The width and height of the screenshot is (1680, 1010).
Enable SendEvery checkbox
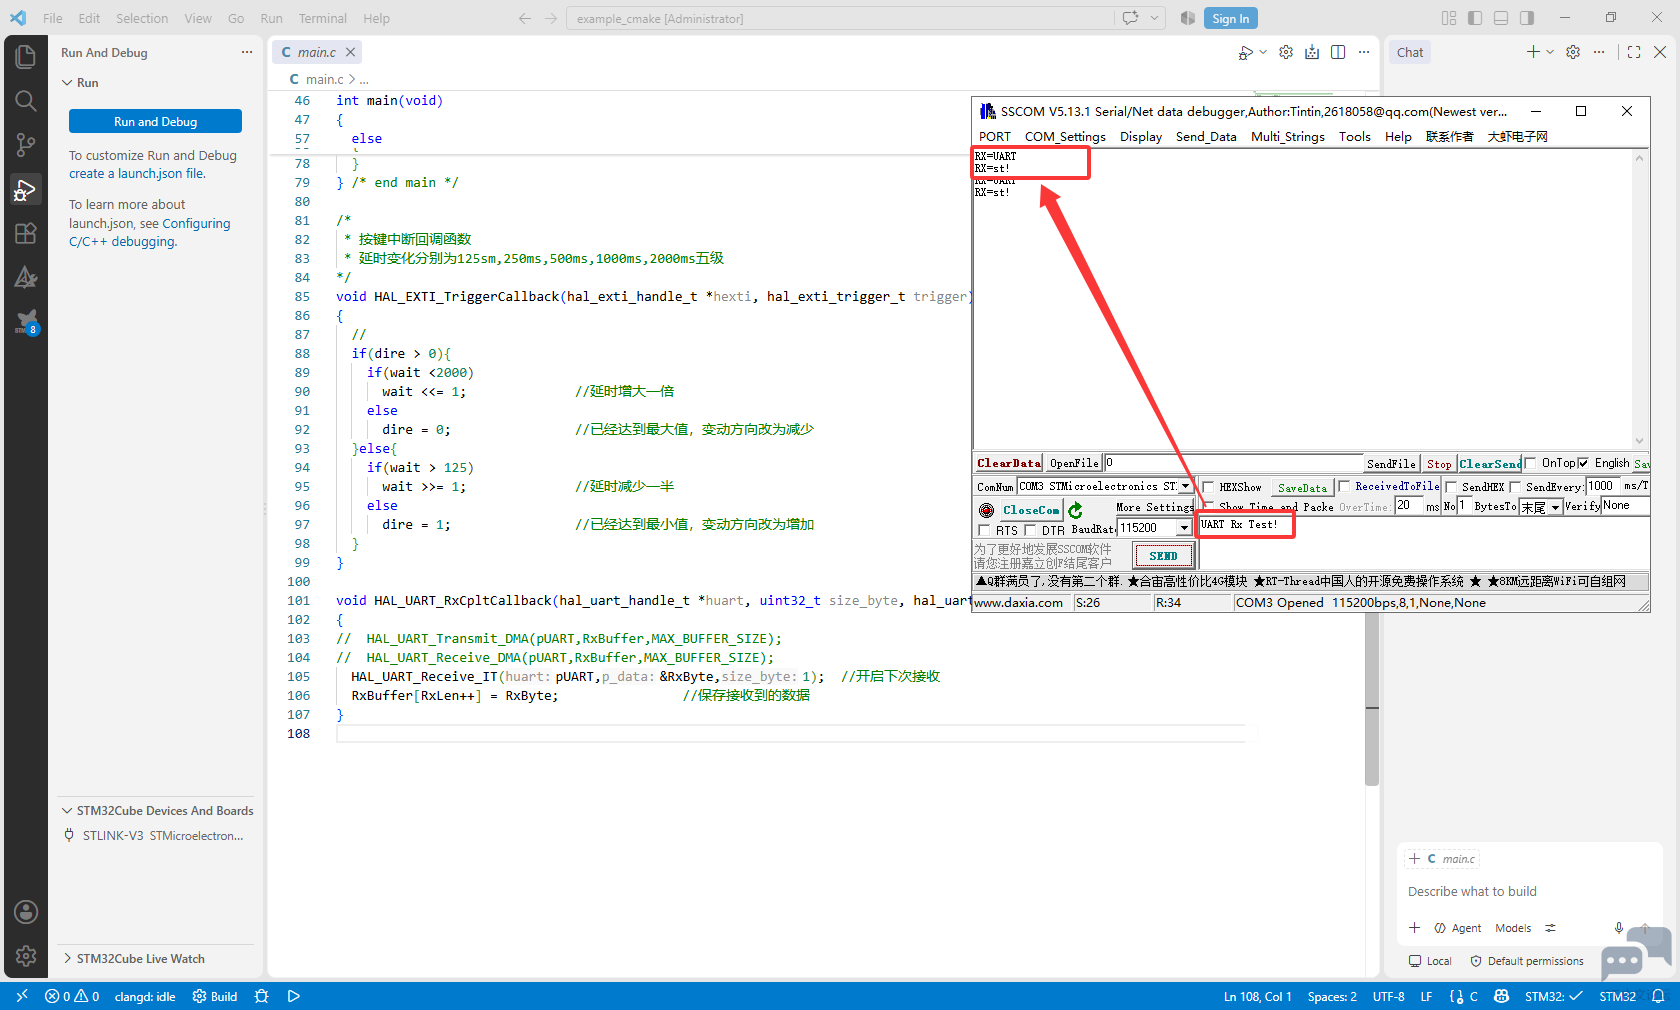(x=1515, y=487)
